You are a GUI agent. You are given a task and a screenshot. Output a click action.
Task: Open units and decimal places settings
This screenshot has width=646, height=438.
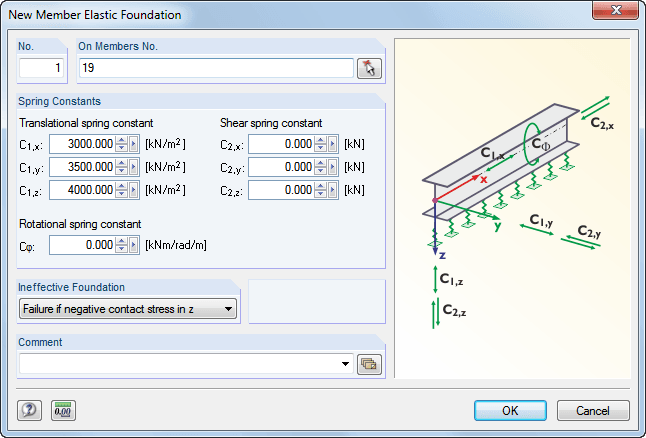tap(63, 410)
